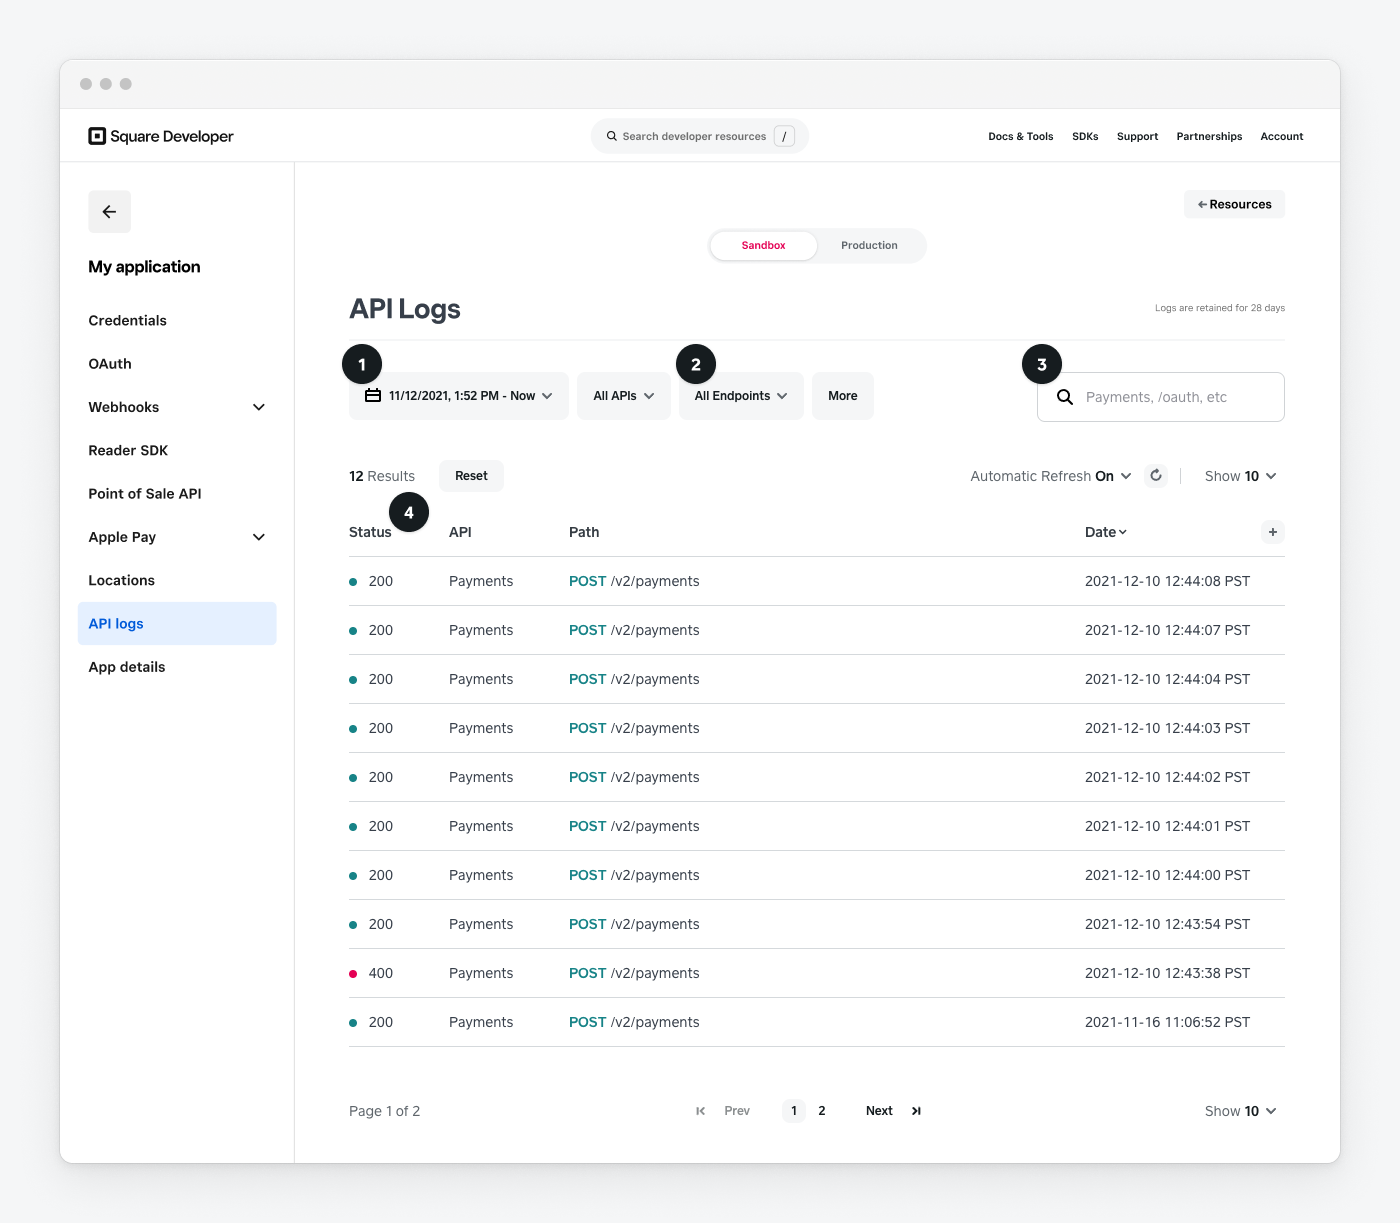Screen dimensions: 1400x1223
Task: Click the Page 1 of 2 label
Action: (384, 1111)
